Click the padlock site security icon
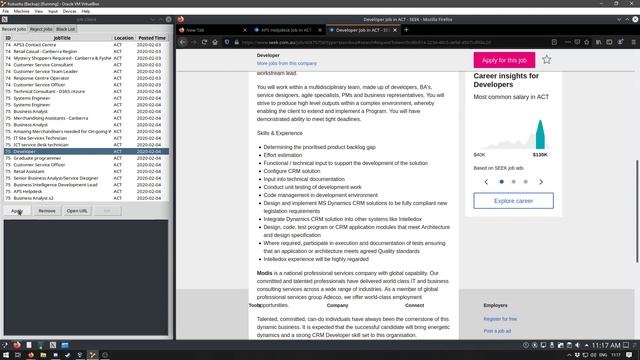The height and width of the screenshot is (360, 640). click(x=236, y=42)
